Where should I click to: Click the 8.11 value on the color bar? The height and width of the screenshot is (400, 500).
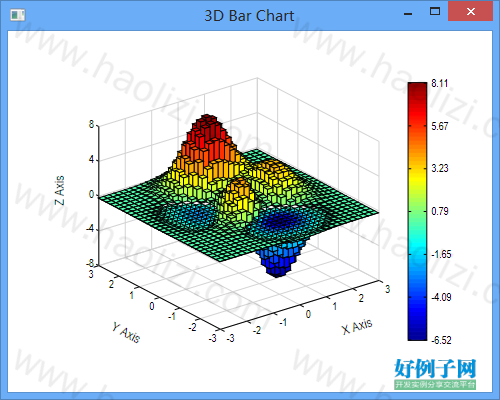(x=439, y=83)
